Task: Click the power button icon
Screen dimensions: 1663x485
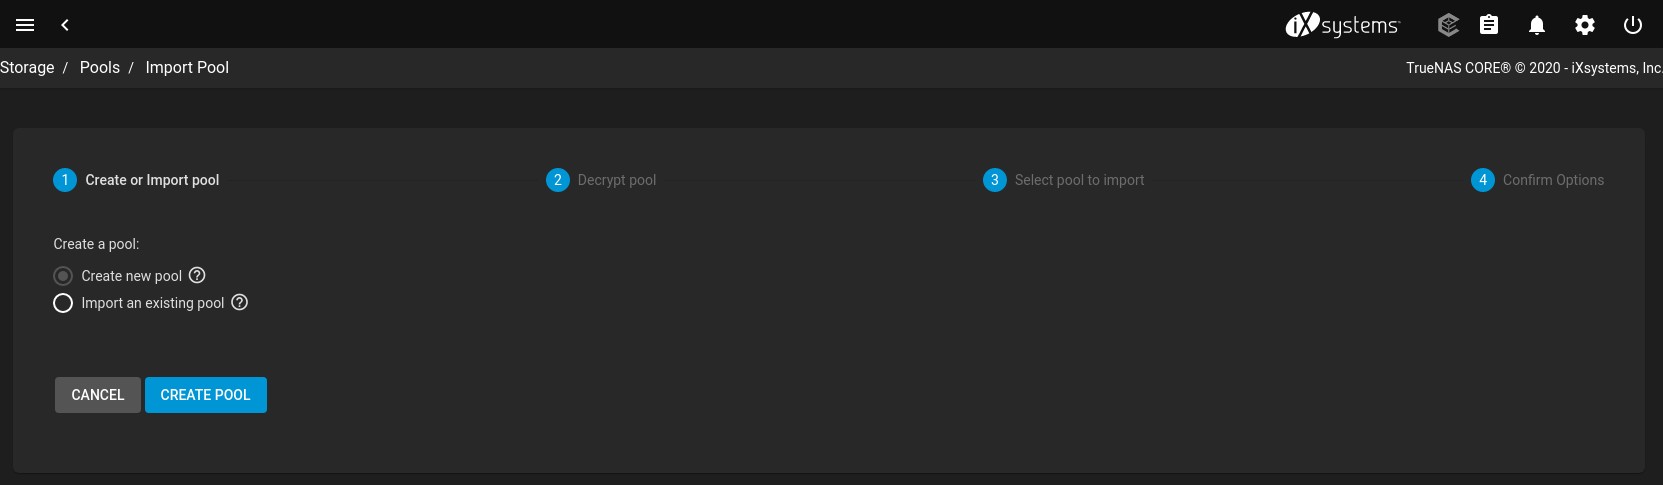Action: (1633, 25)
